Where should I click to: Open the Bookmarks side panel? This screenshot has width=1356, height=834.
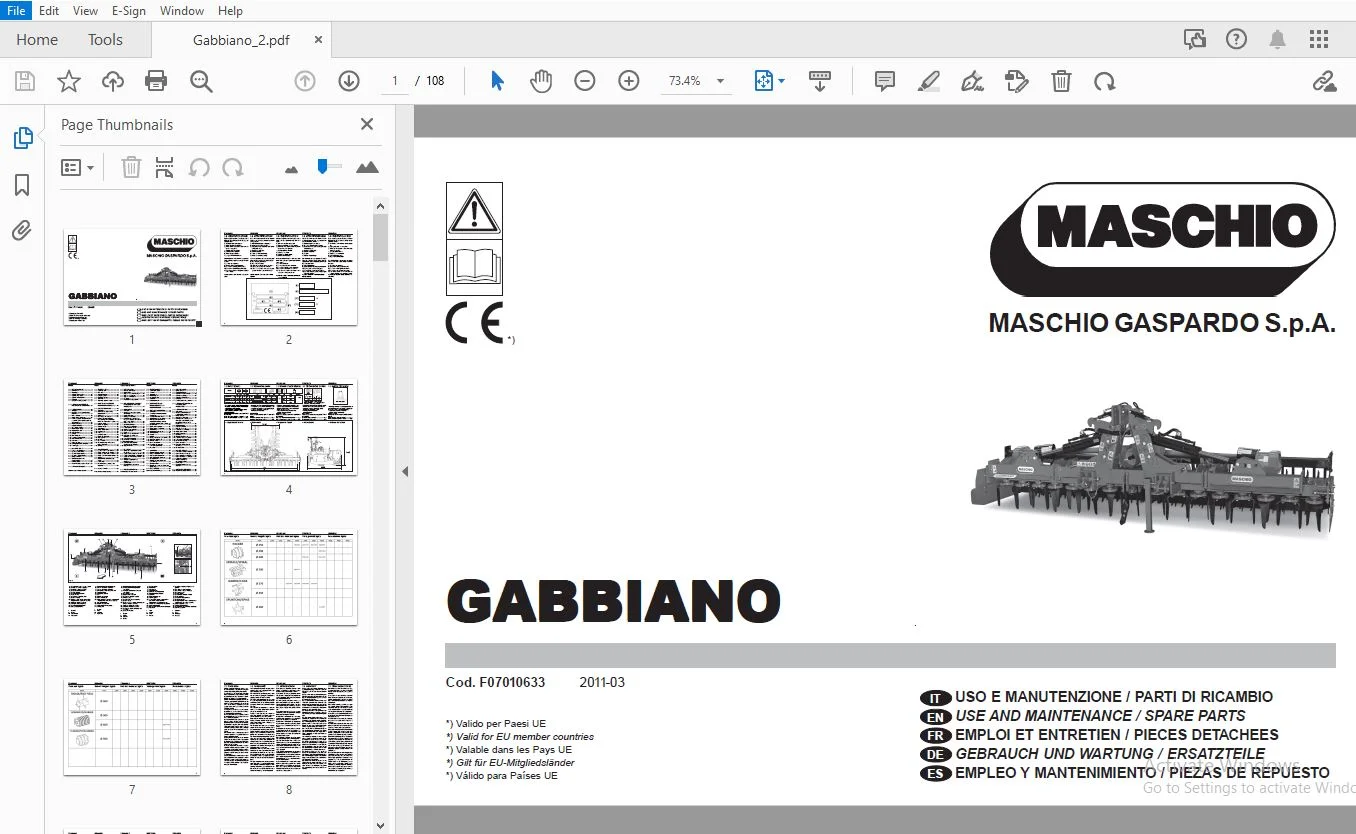tap(22, 185)
